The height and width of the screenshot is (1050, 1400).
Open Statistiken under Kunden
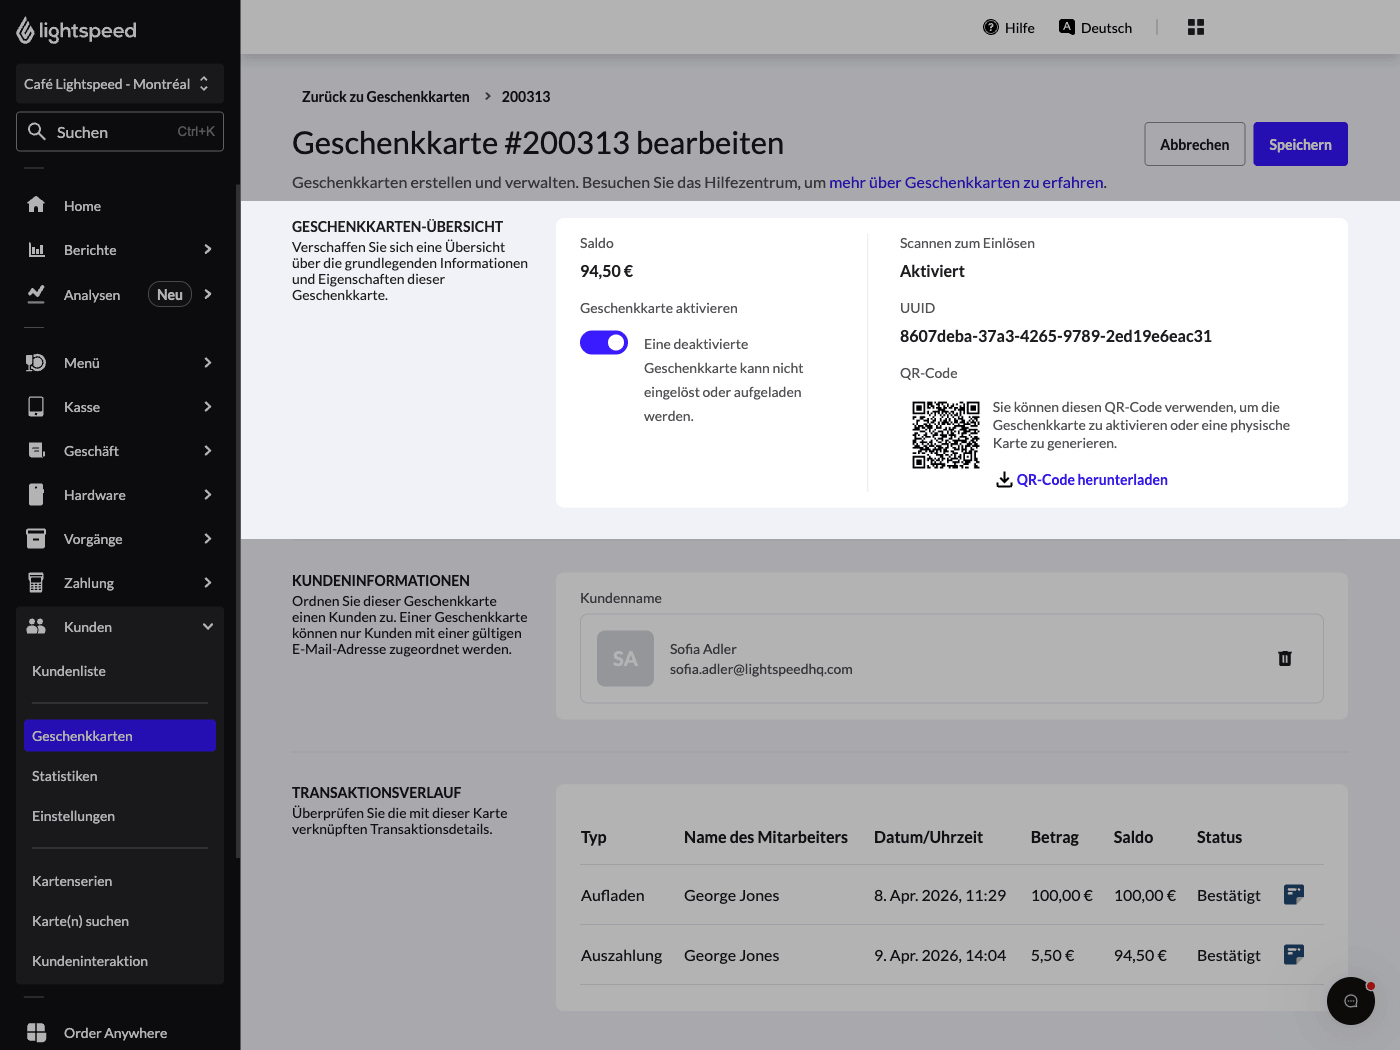pos(65,776)
